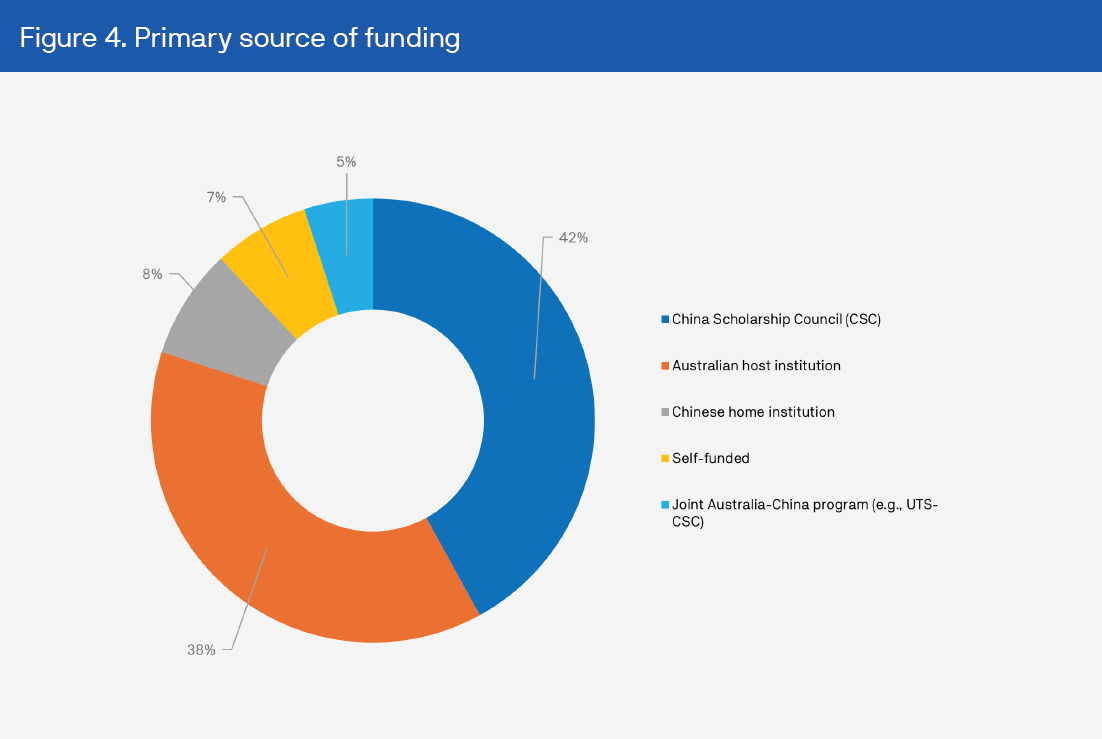Click the dark blue China Scholarship Council legend swatch
Viewport: 1102px width, 739px height.
tap(664, 320)
